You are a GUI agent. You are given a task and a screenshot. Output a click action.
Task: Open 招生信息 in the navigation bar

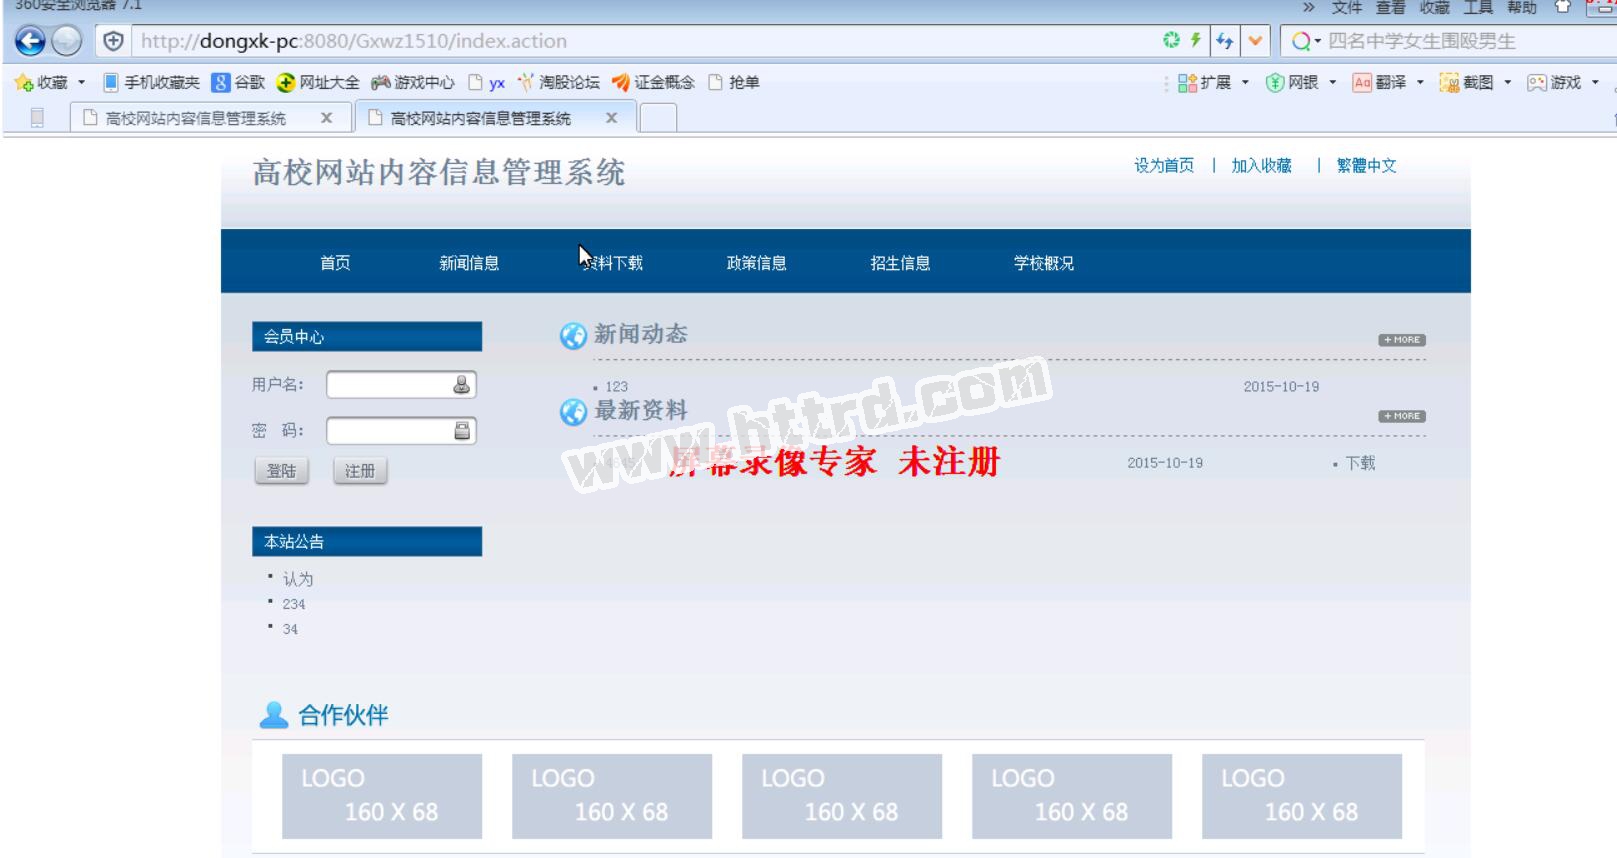tap(900, 263)
